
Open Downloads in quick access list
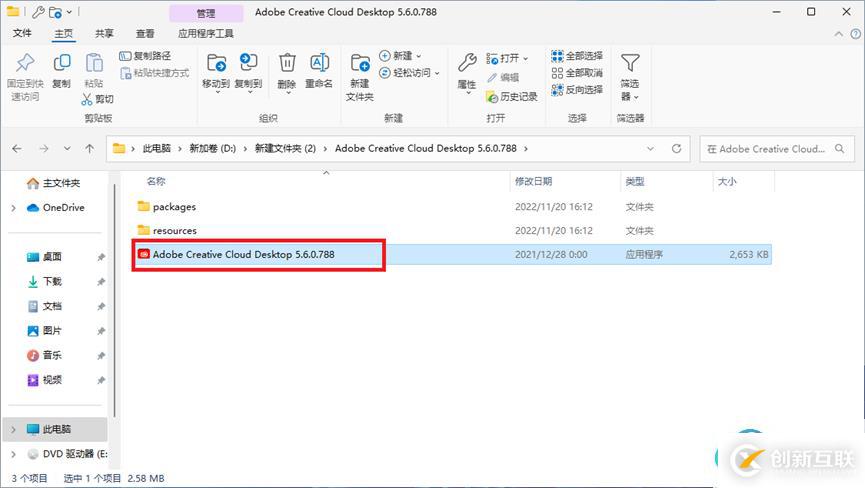click(x=45, y=282)
